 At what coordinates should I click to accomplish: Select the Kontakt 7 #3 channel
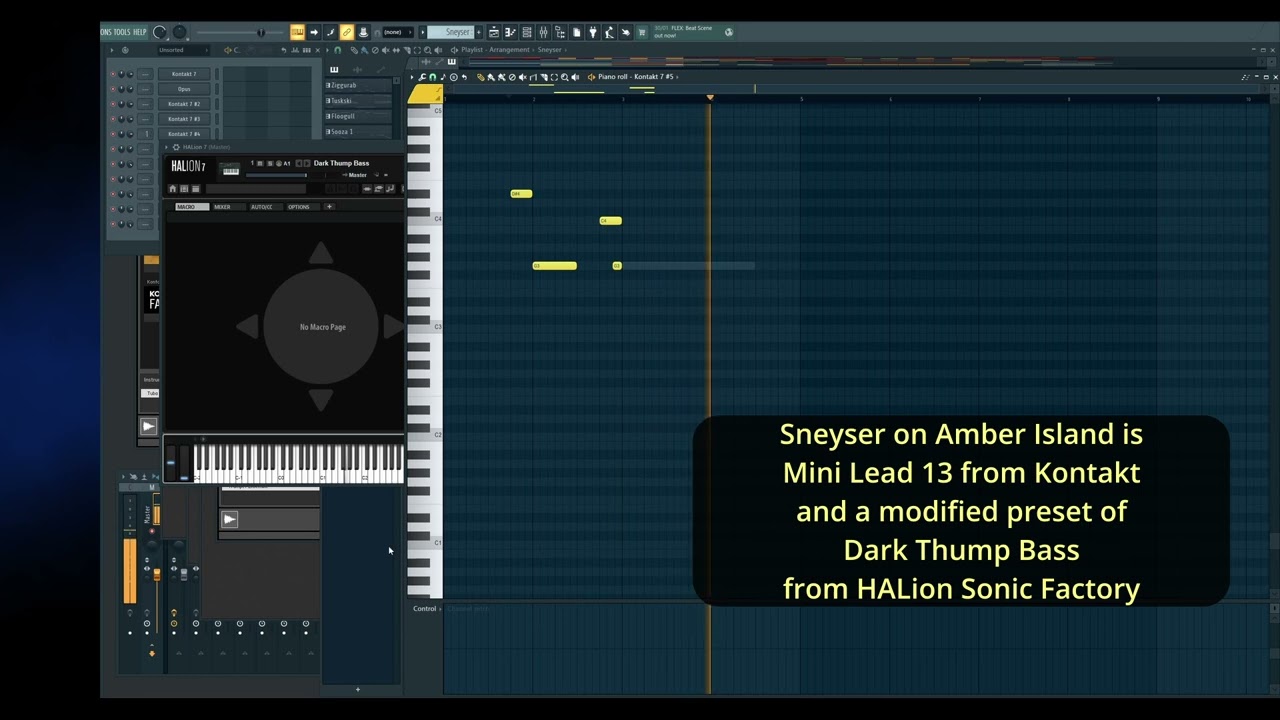184,119
